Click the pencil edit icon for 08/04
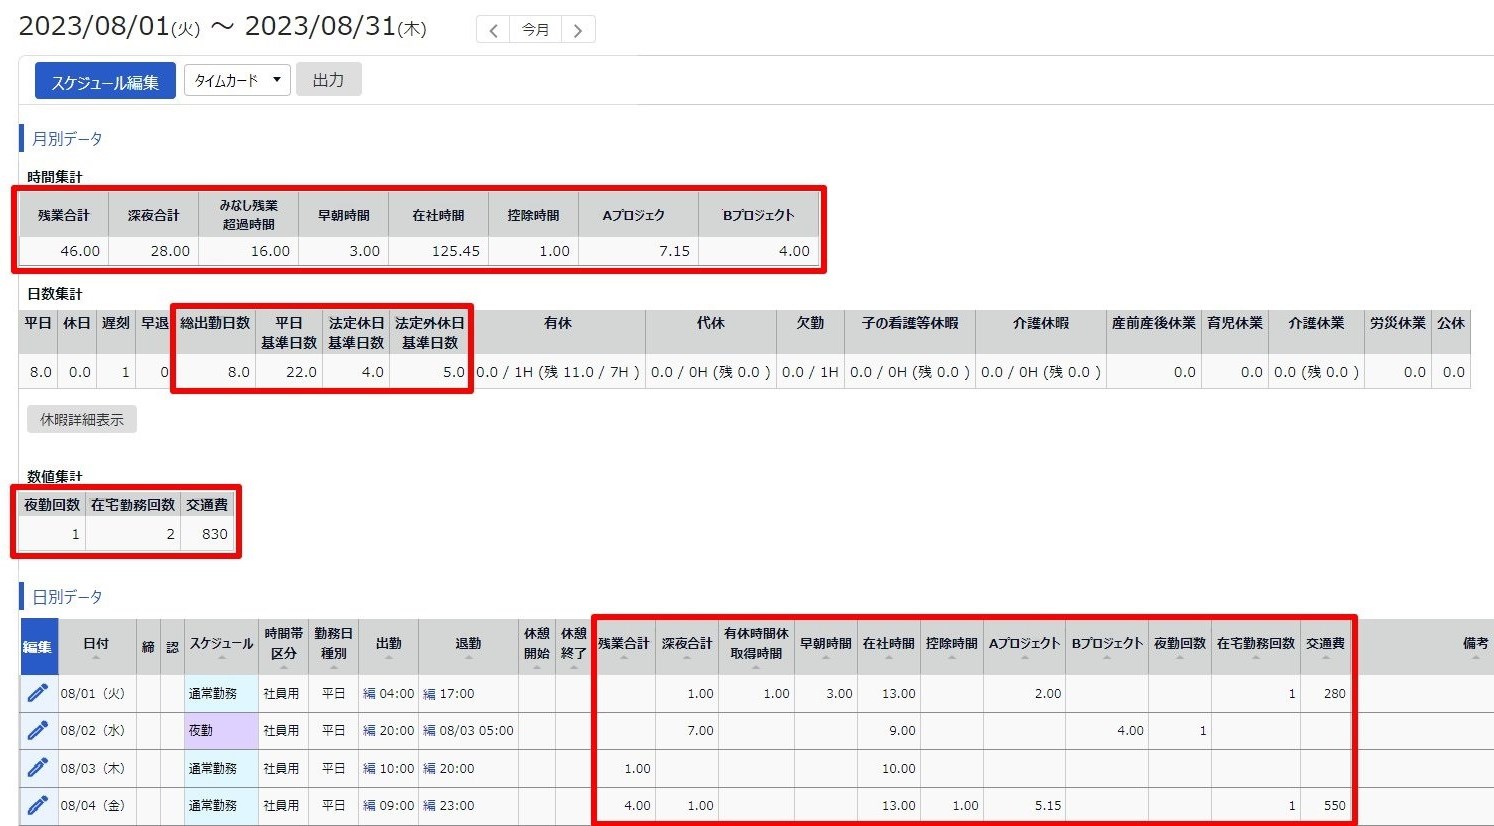Image resolution: width=1494 pixels, height=826 pixels. pyautogui.click(x=38, y=805)
